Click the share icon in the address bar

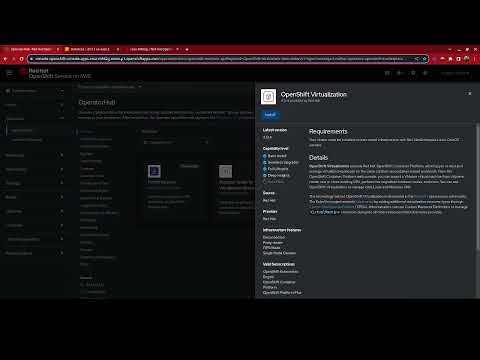click(416, 59)
